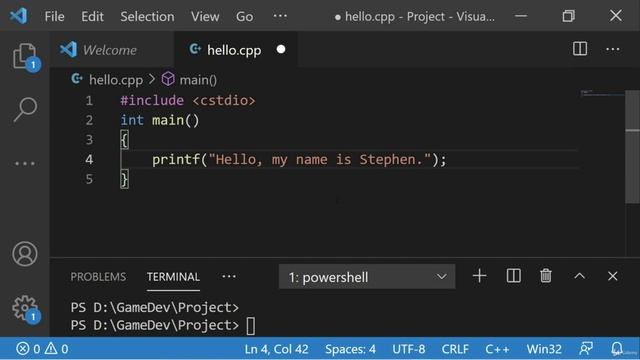Click line number 5 in gutter
This screenshot has width=640, height=360.
pyautogui.click(x=89, y=179)
